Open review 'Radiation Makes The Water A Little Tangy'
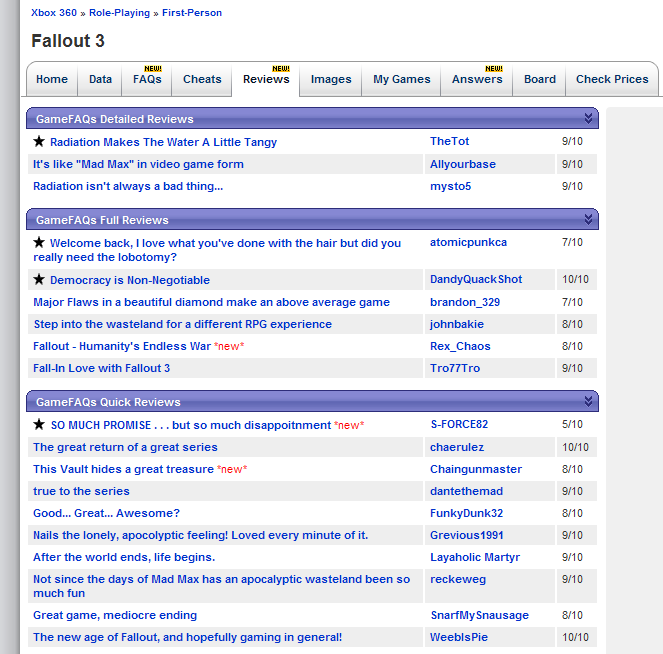The width and height of the screenshot is (663, 654). [x=163, y=142]
